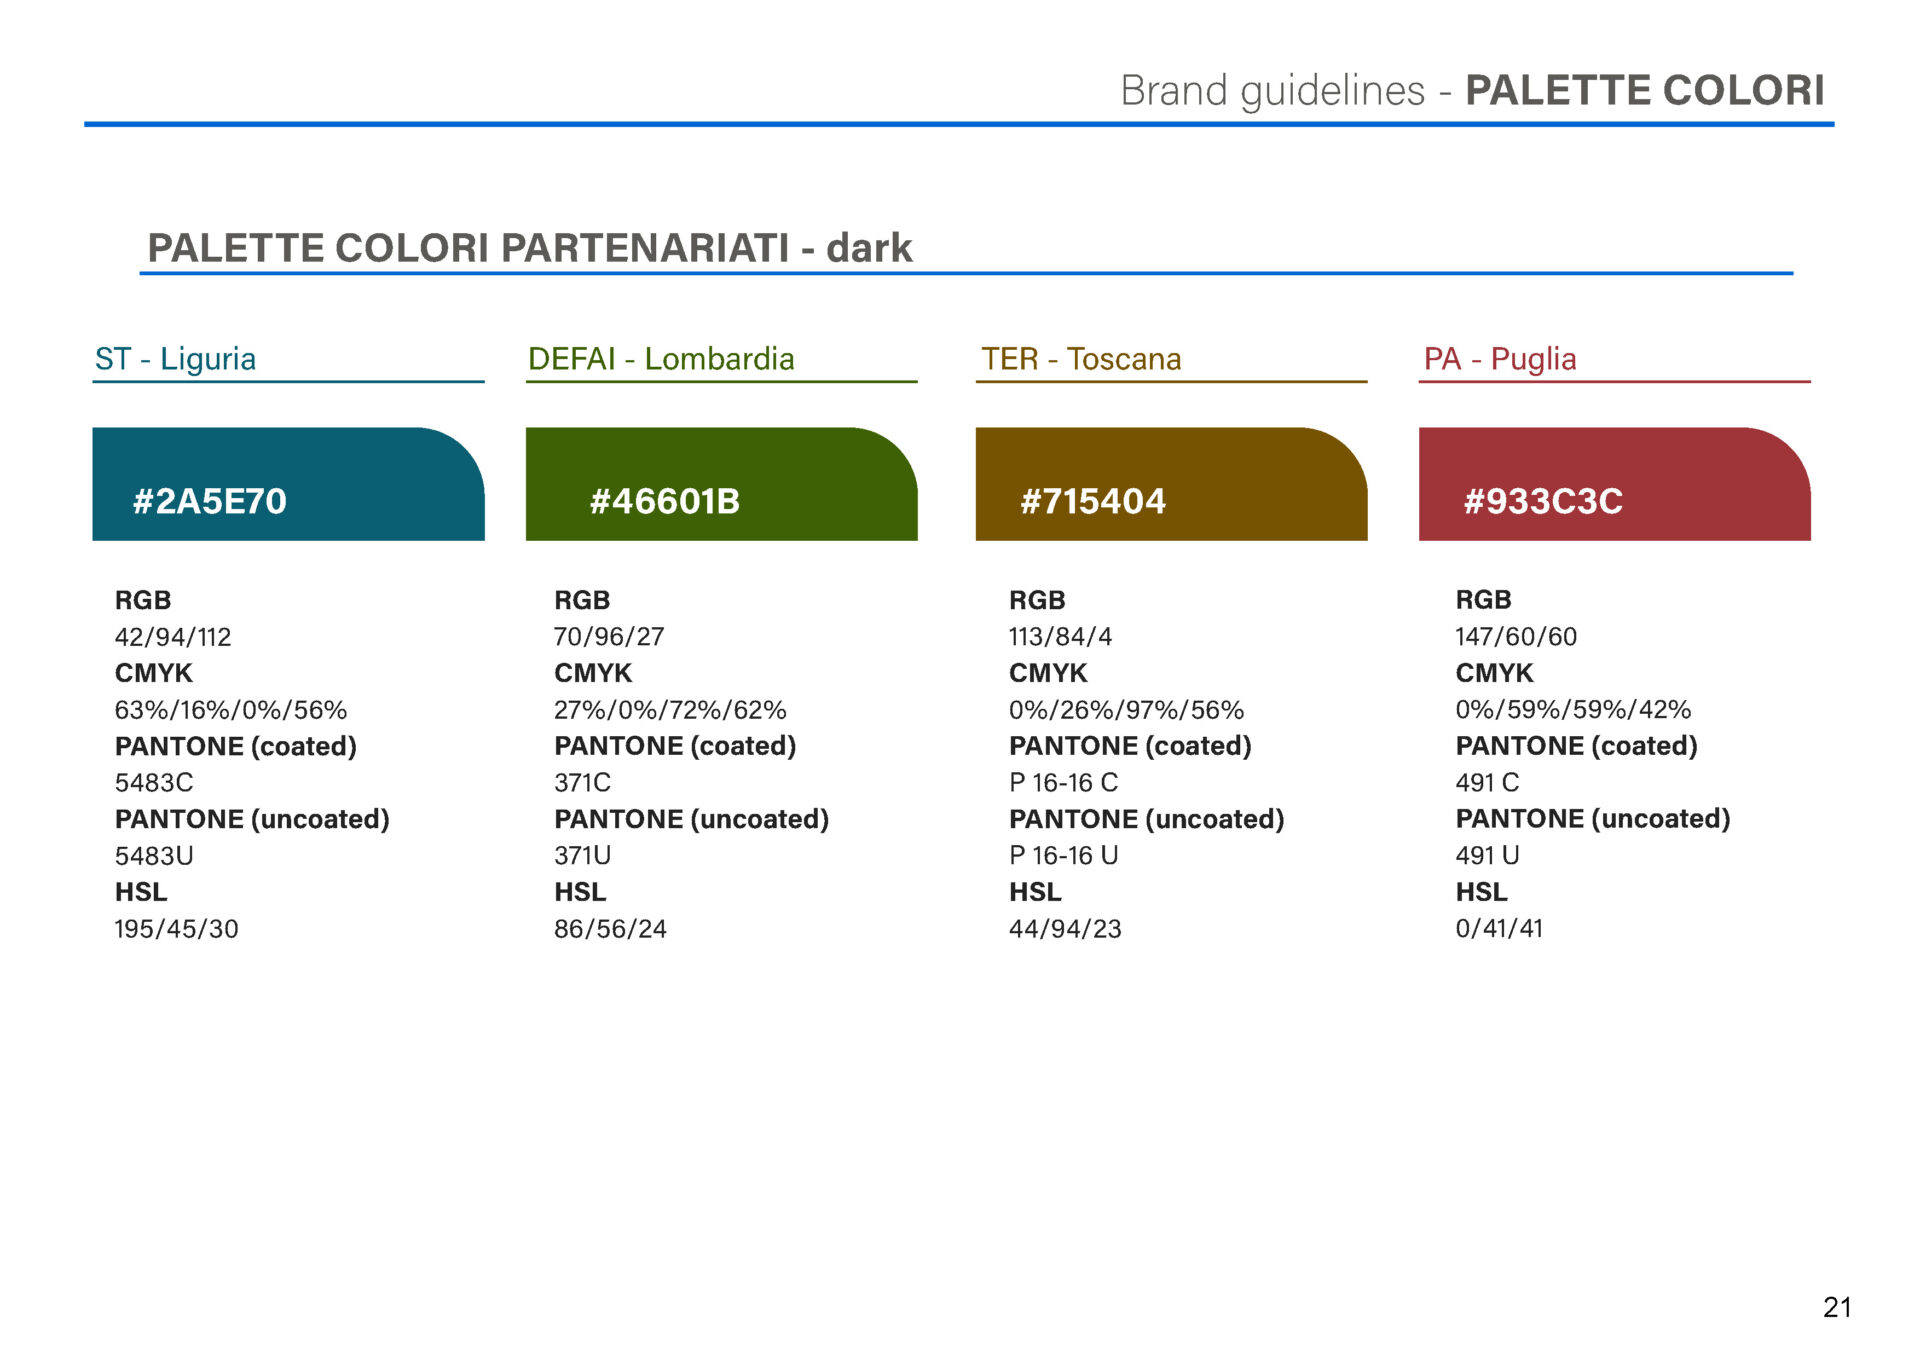Viewport: 1920px width, 1358px height.
Task: Click the brown #715404 color swatch
Action: [x=1171, y=485]
